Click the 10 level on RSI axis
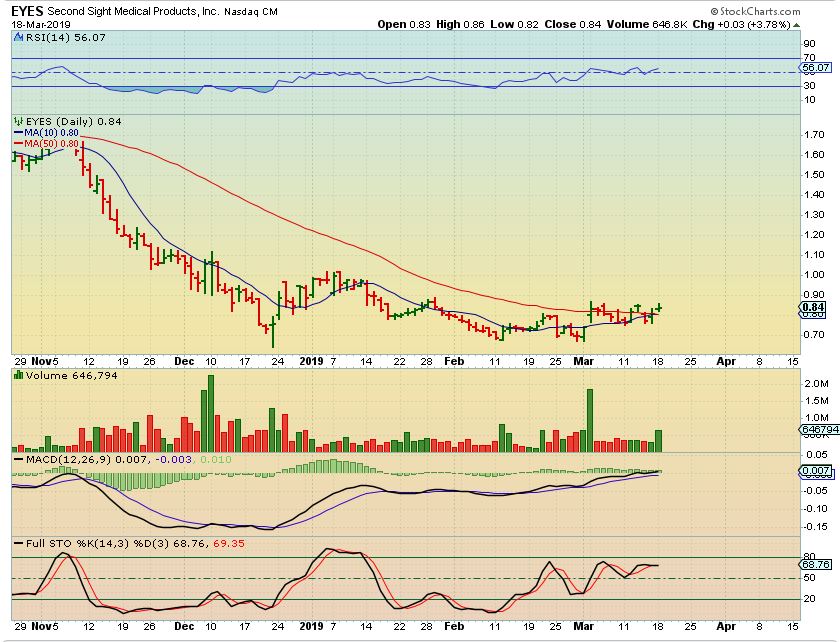Image resolution: width=840 pixels, height=642 pixels. (809, 100)
